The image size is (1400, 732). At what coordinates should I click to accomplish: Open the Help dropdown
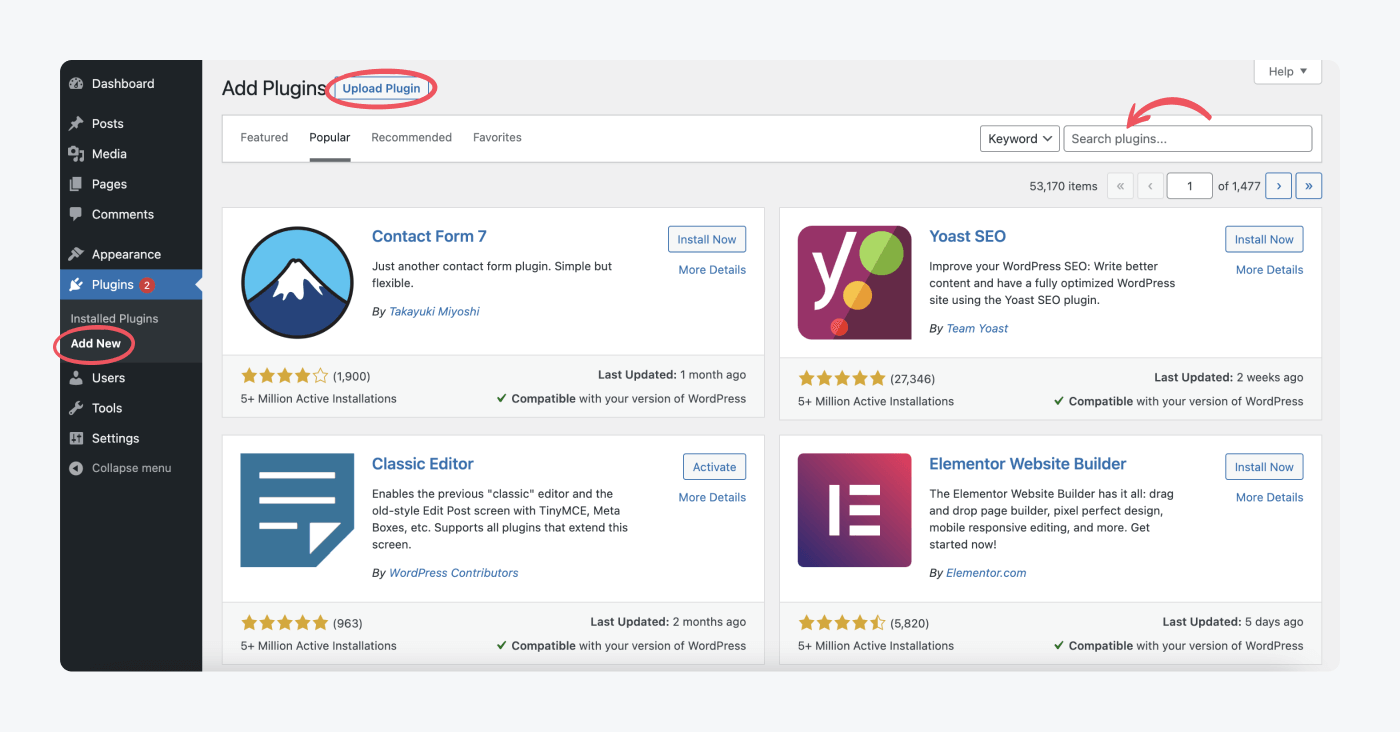(x=1287, y=71)
